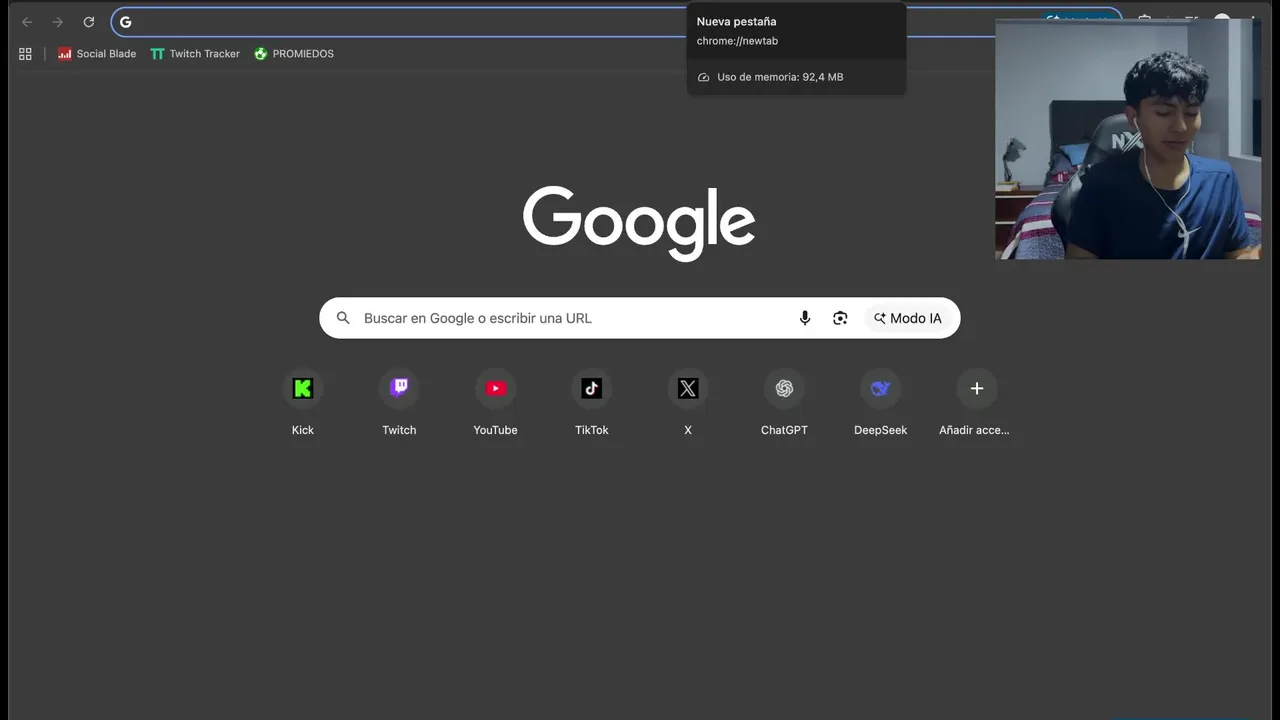Reload the page with the refresh icon

coord(89,22)
